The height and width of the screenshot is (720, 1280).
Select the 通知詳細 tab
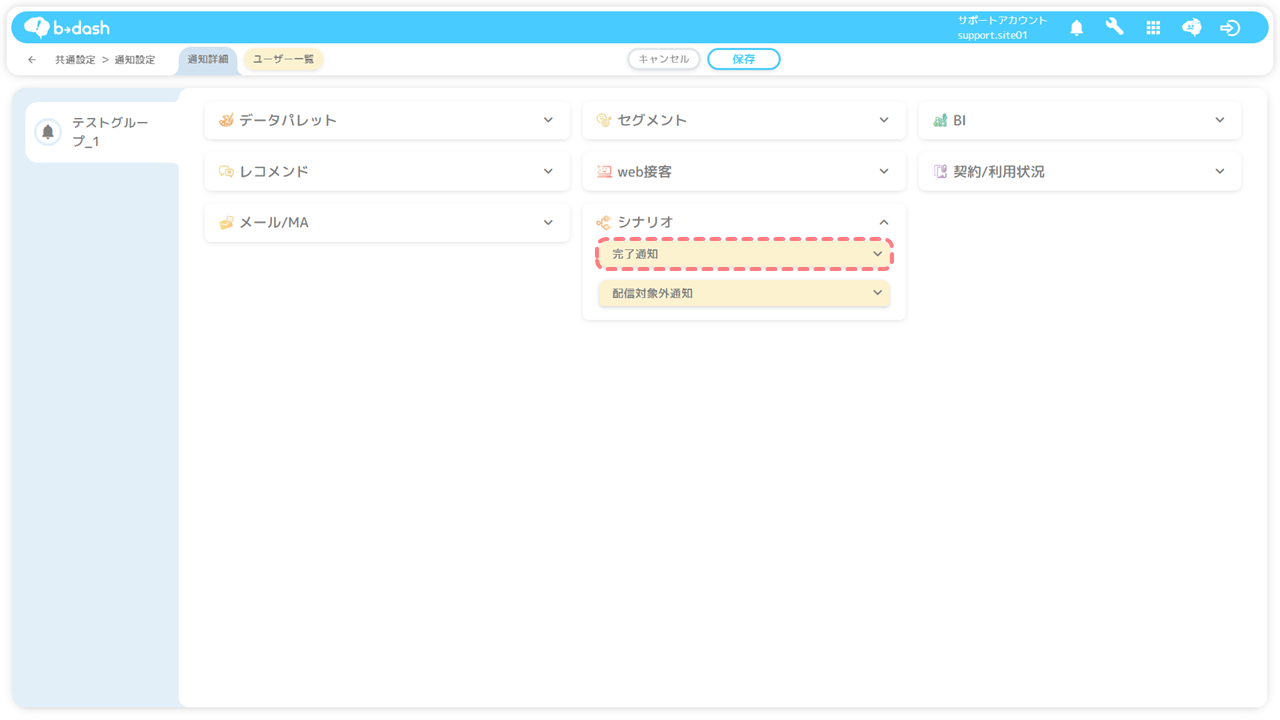(208, 59)
